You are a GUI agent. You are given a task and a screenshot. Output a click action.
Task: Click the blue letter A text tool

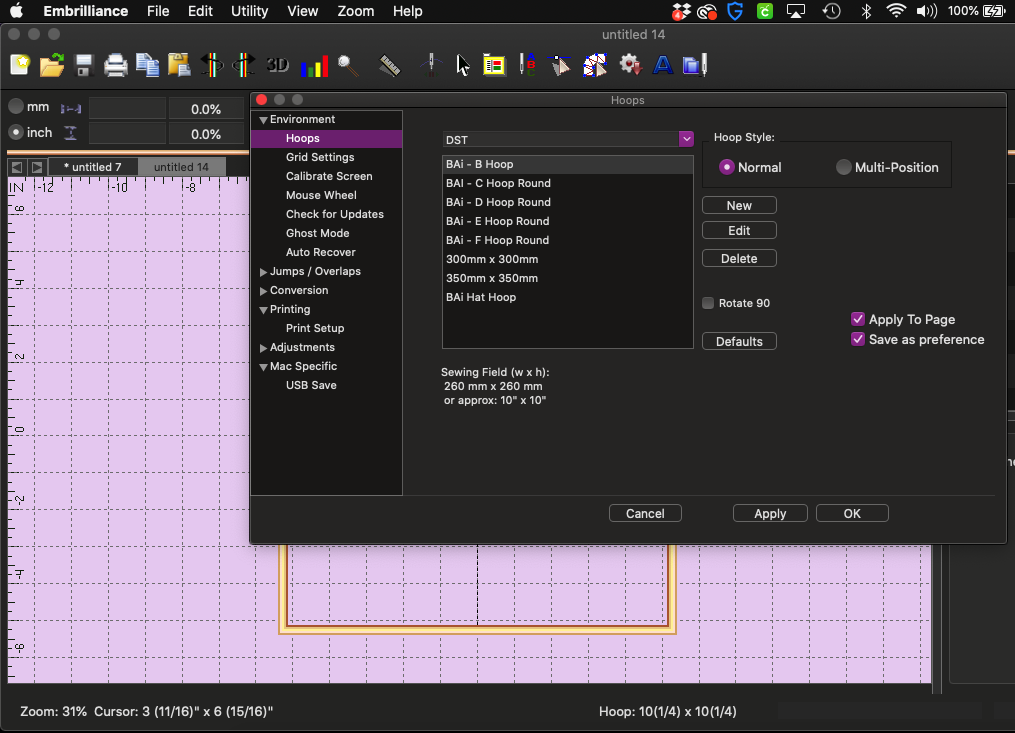coord(662,65)
